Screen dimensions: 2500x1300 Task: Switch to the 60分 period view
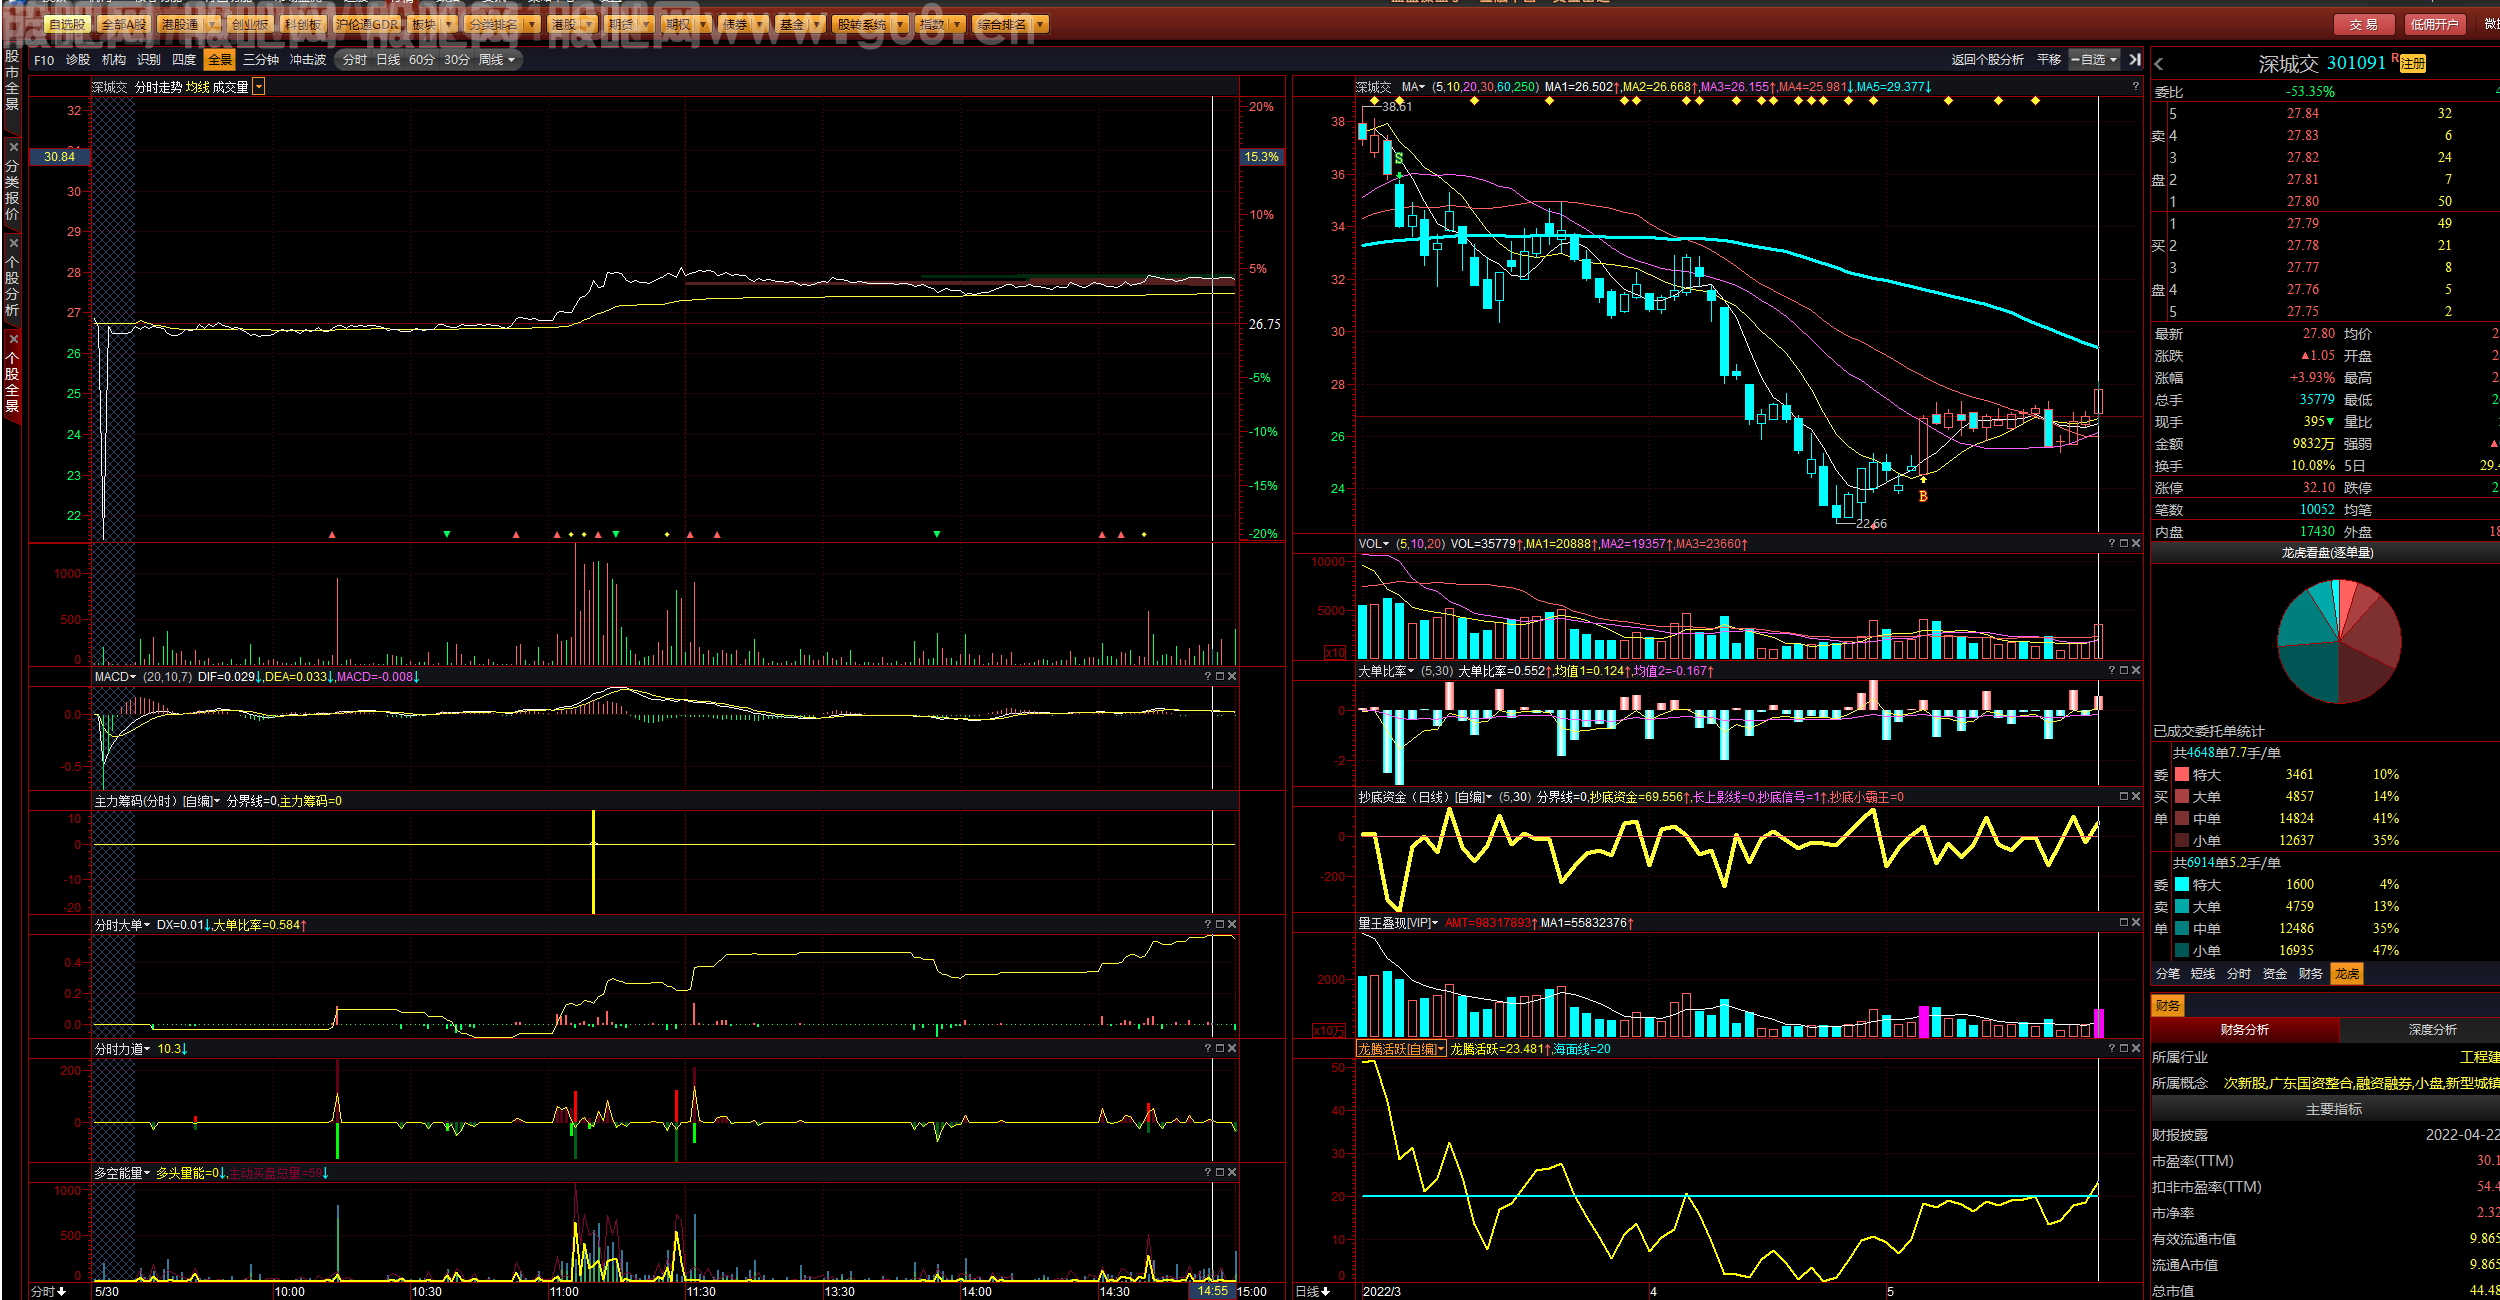pos(422,60)
